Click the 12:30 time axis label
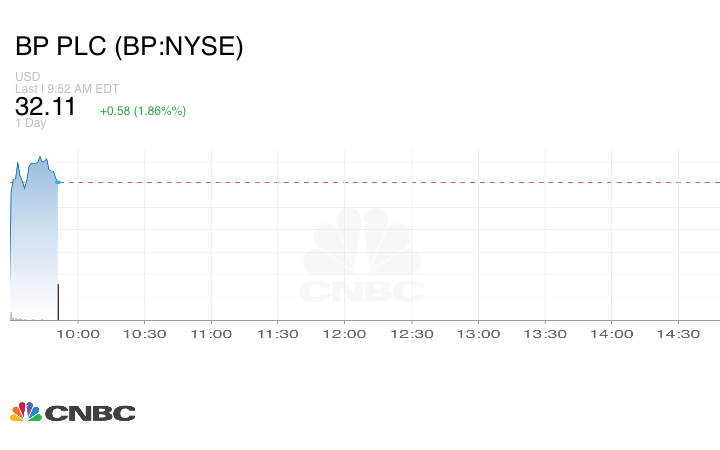The image size is (720, 450). pos(412,334)
